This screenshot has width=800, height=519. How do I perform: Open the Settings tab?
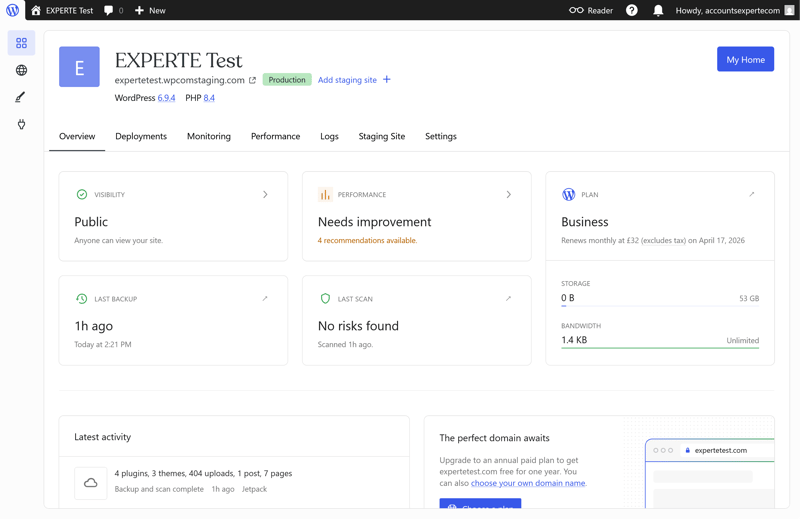[x=441, y=136]
